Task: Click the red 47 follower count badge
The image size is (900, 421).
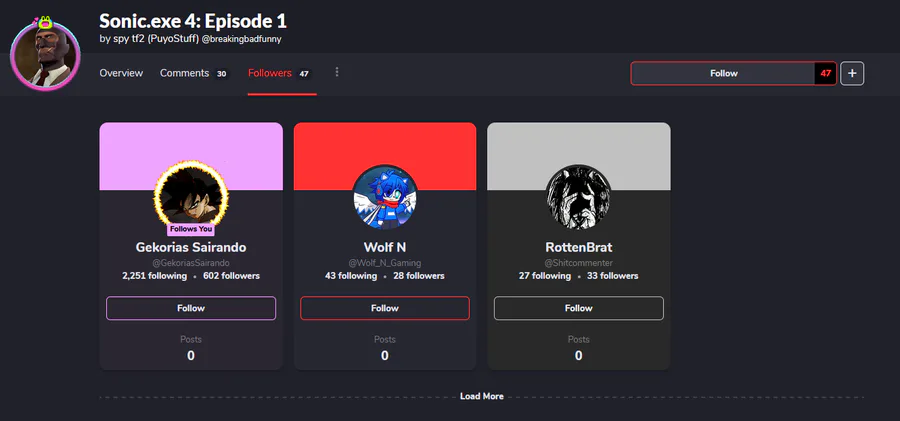Action: (825, 74)
